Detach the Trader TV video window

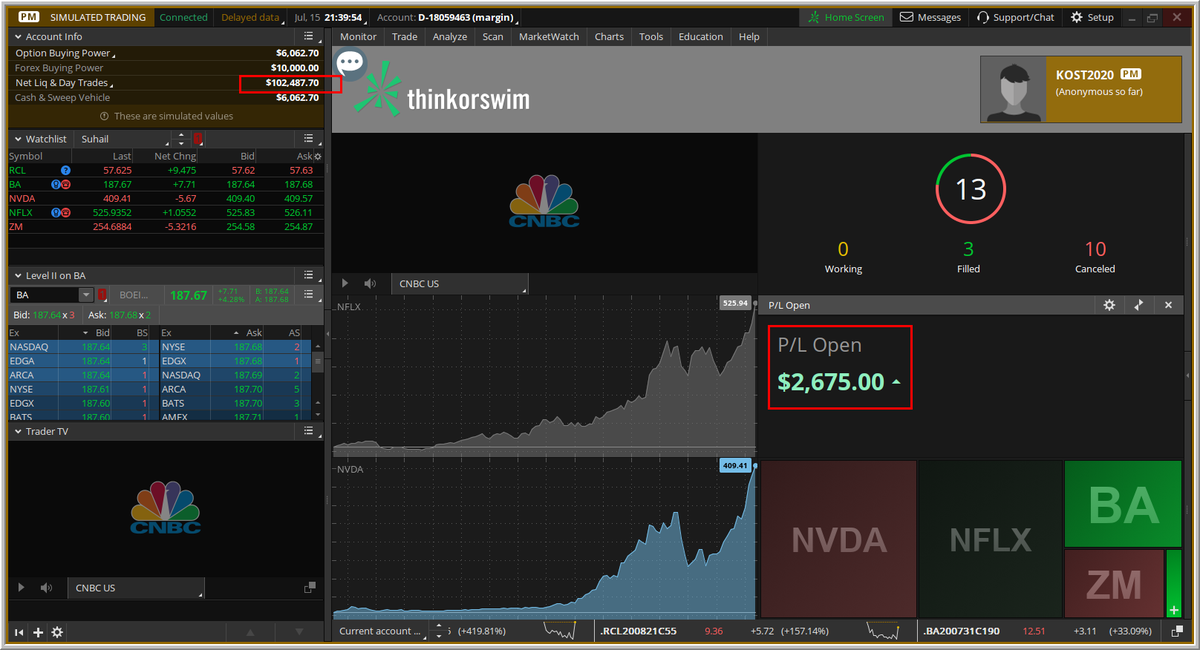[x=311, y=588]
